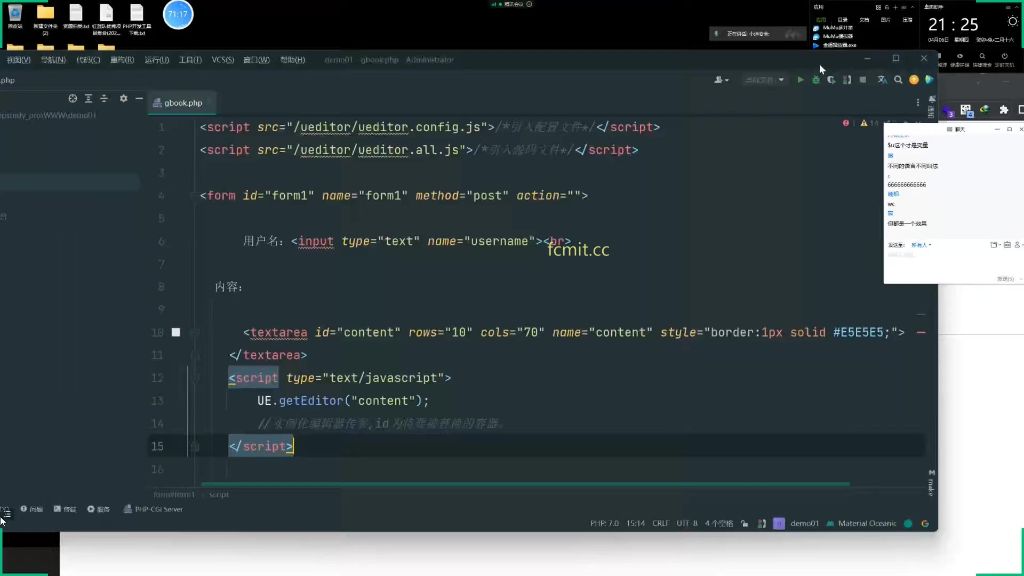Run the current configuration with the green play icon
This screenshot has height=576, width=1024.
800,80
